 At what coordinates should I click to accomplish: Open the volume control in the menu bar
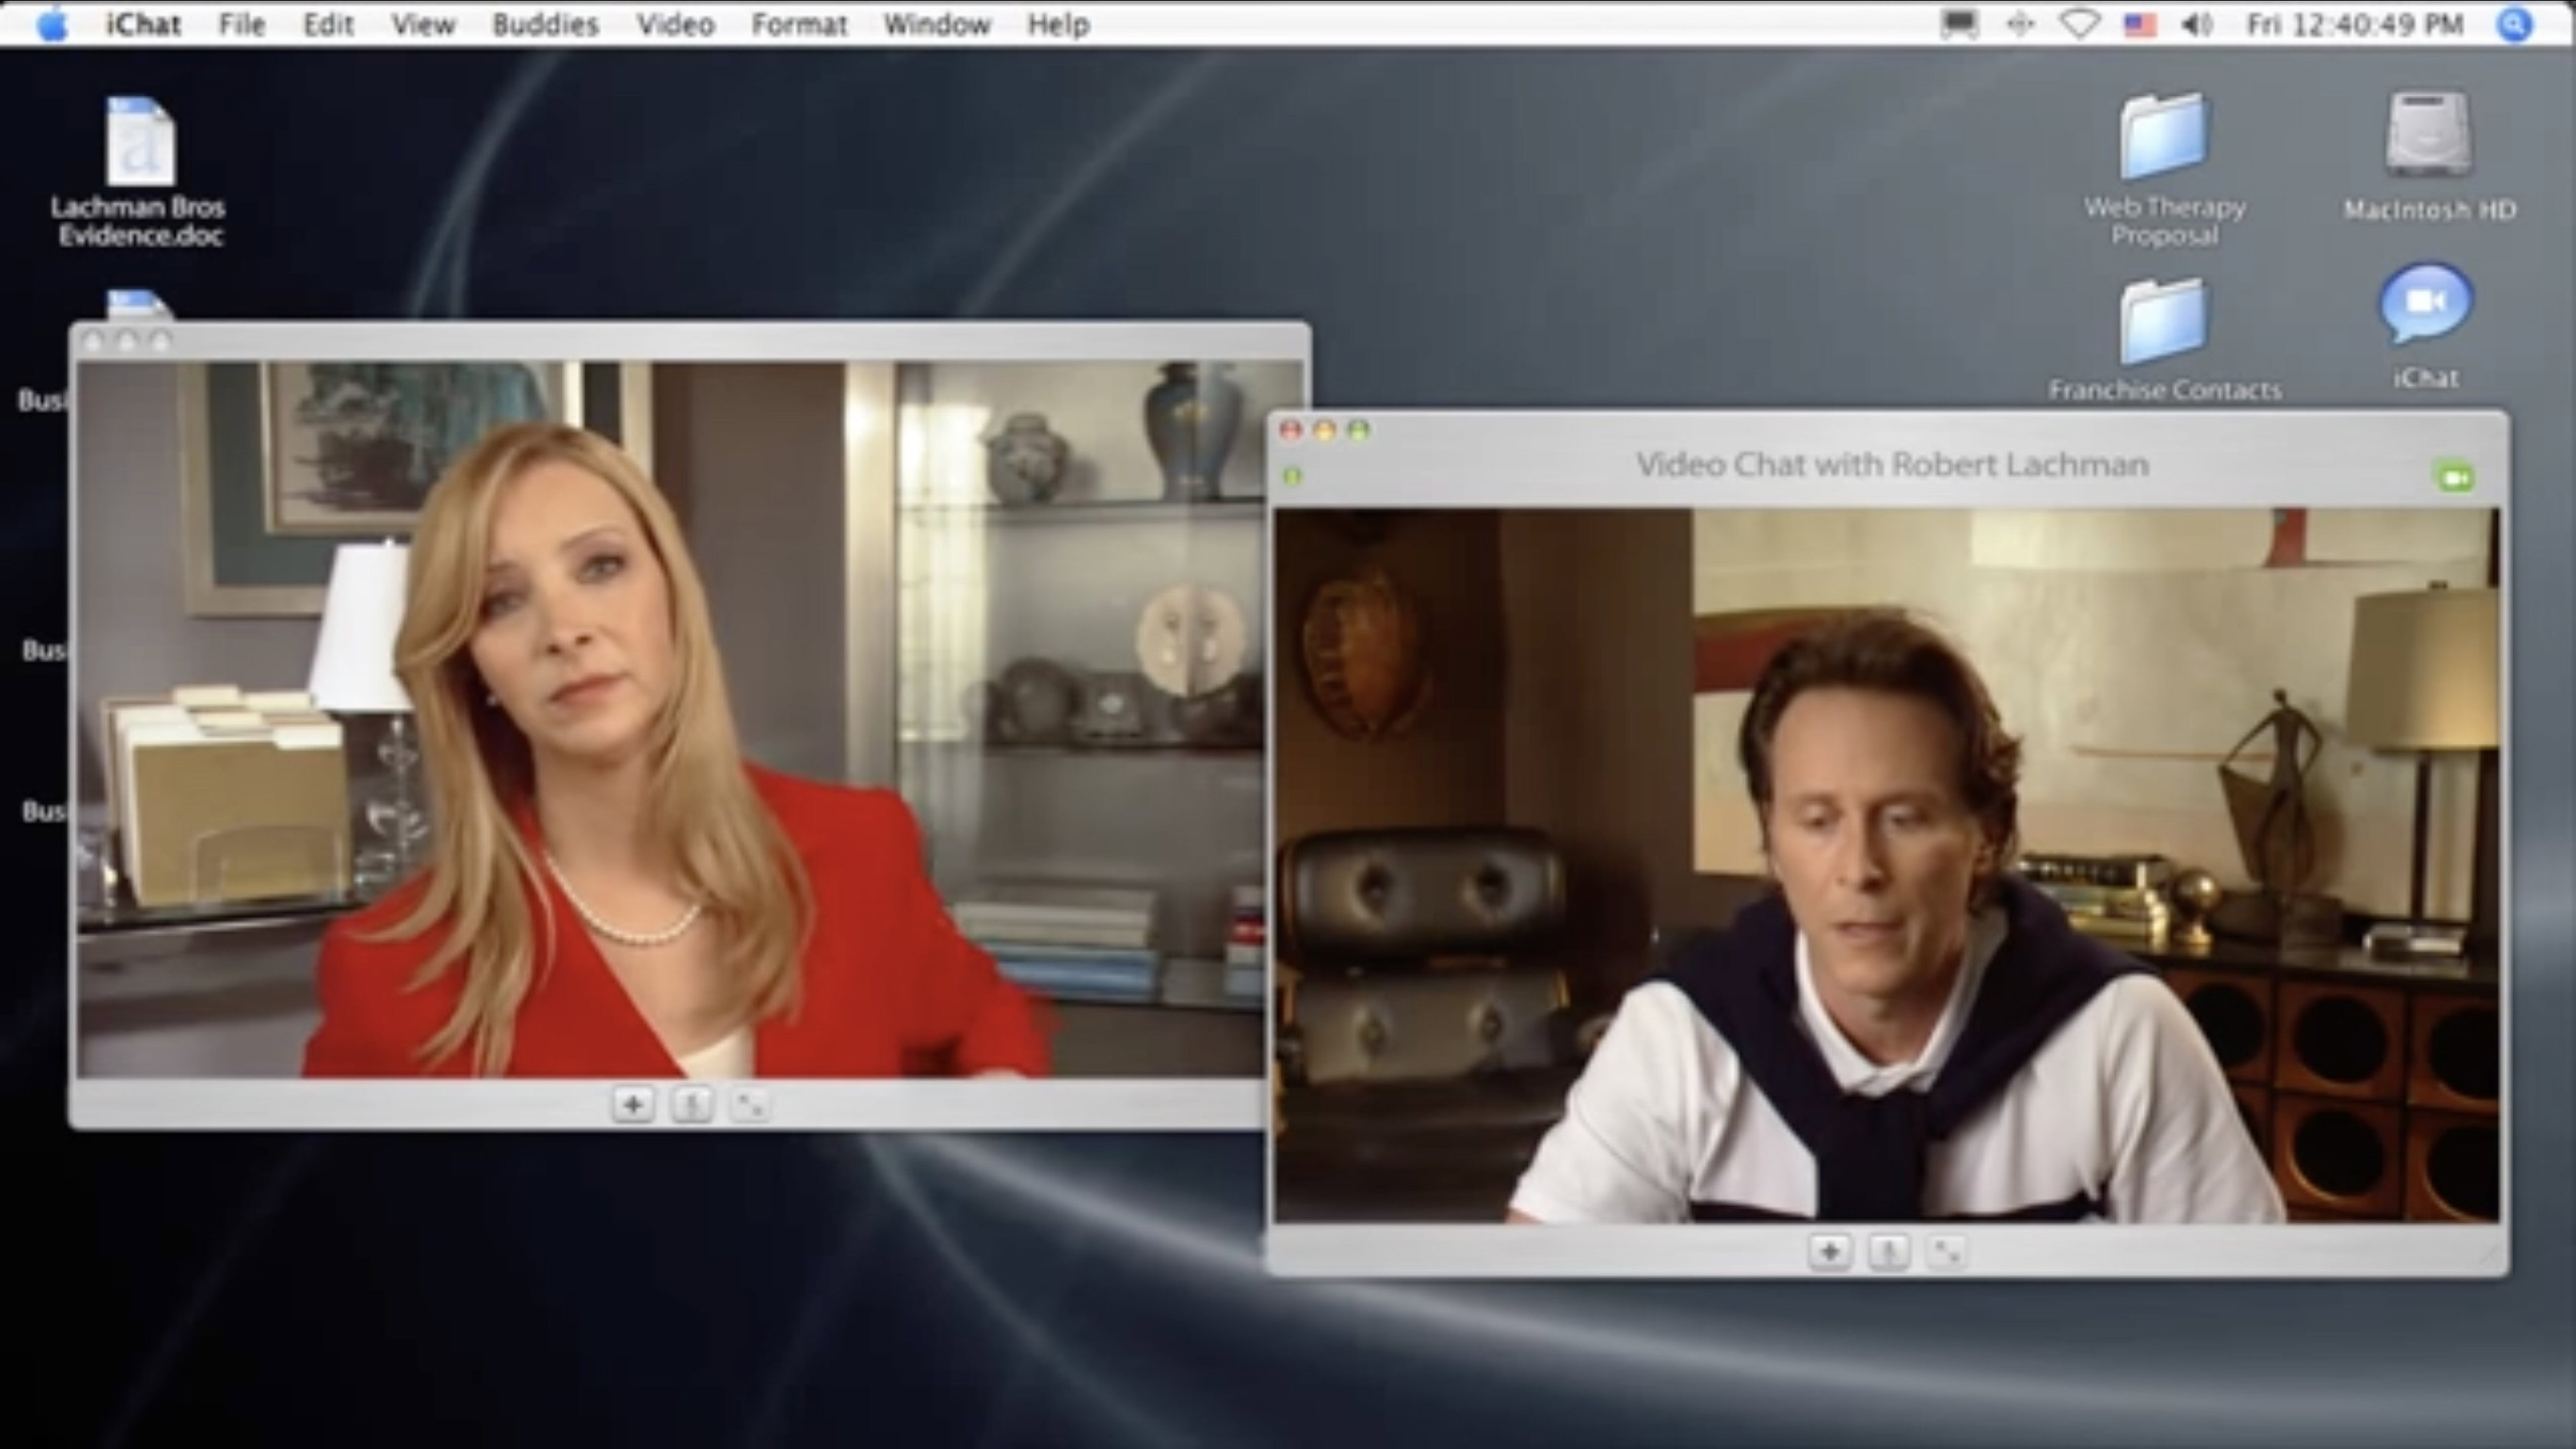click(2197, 24)
